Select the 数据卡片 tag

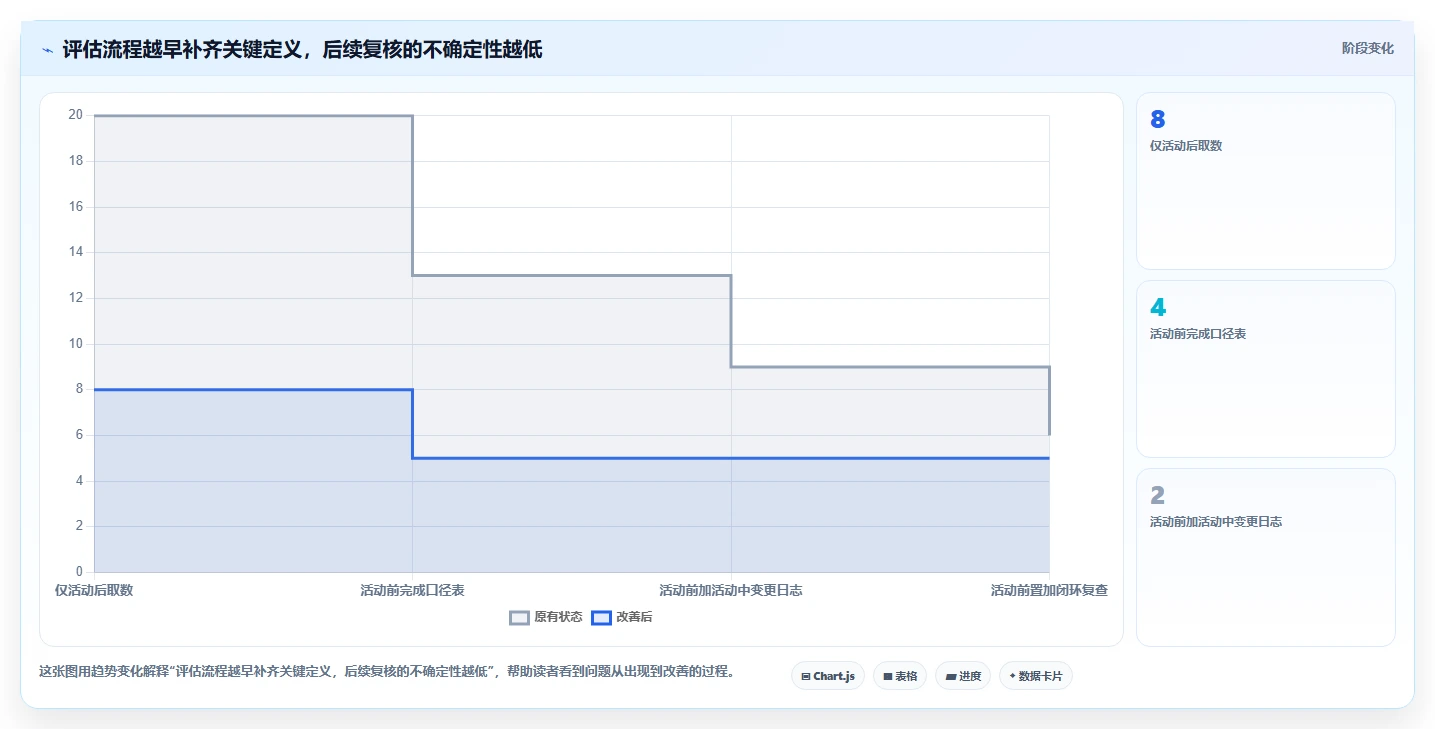(1036, 676)
